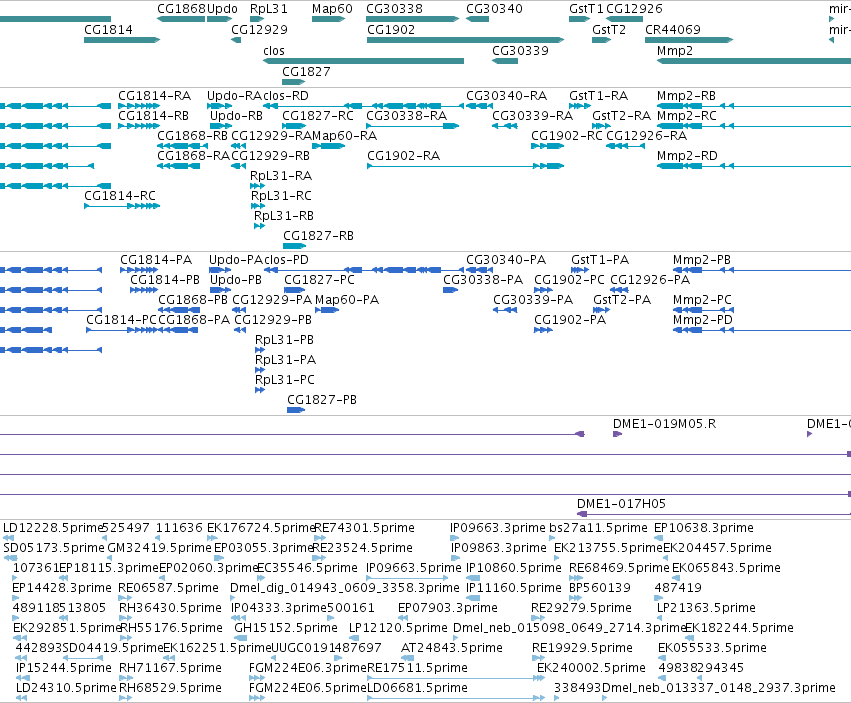Click EST RE19929.5prime label
The width and height of the screenshot is (851, 703).
[x=582, y=648]
